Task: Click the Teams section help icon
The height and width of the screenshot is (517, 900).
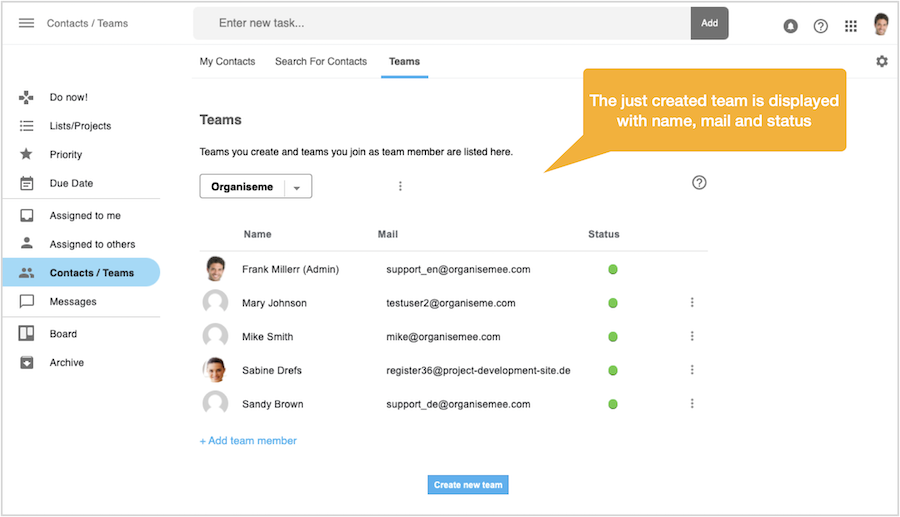Action: tap(699, 182)
